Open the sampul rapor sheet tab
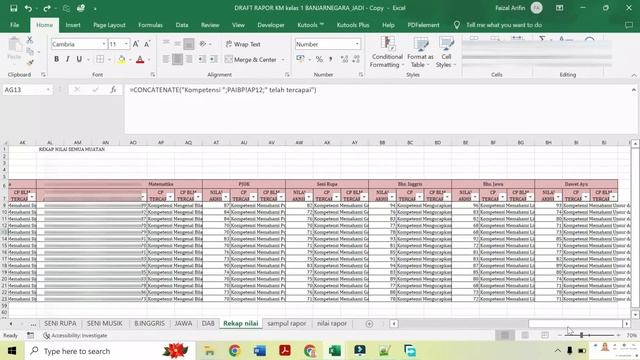 286,323
